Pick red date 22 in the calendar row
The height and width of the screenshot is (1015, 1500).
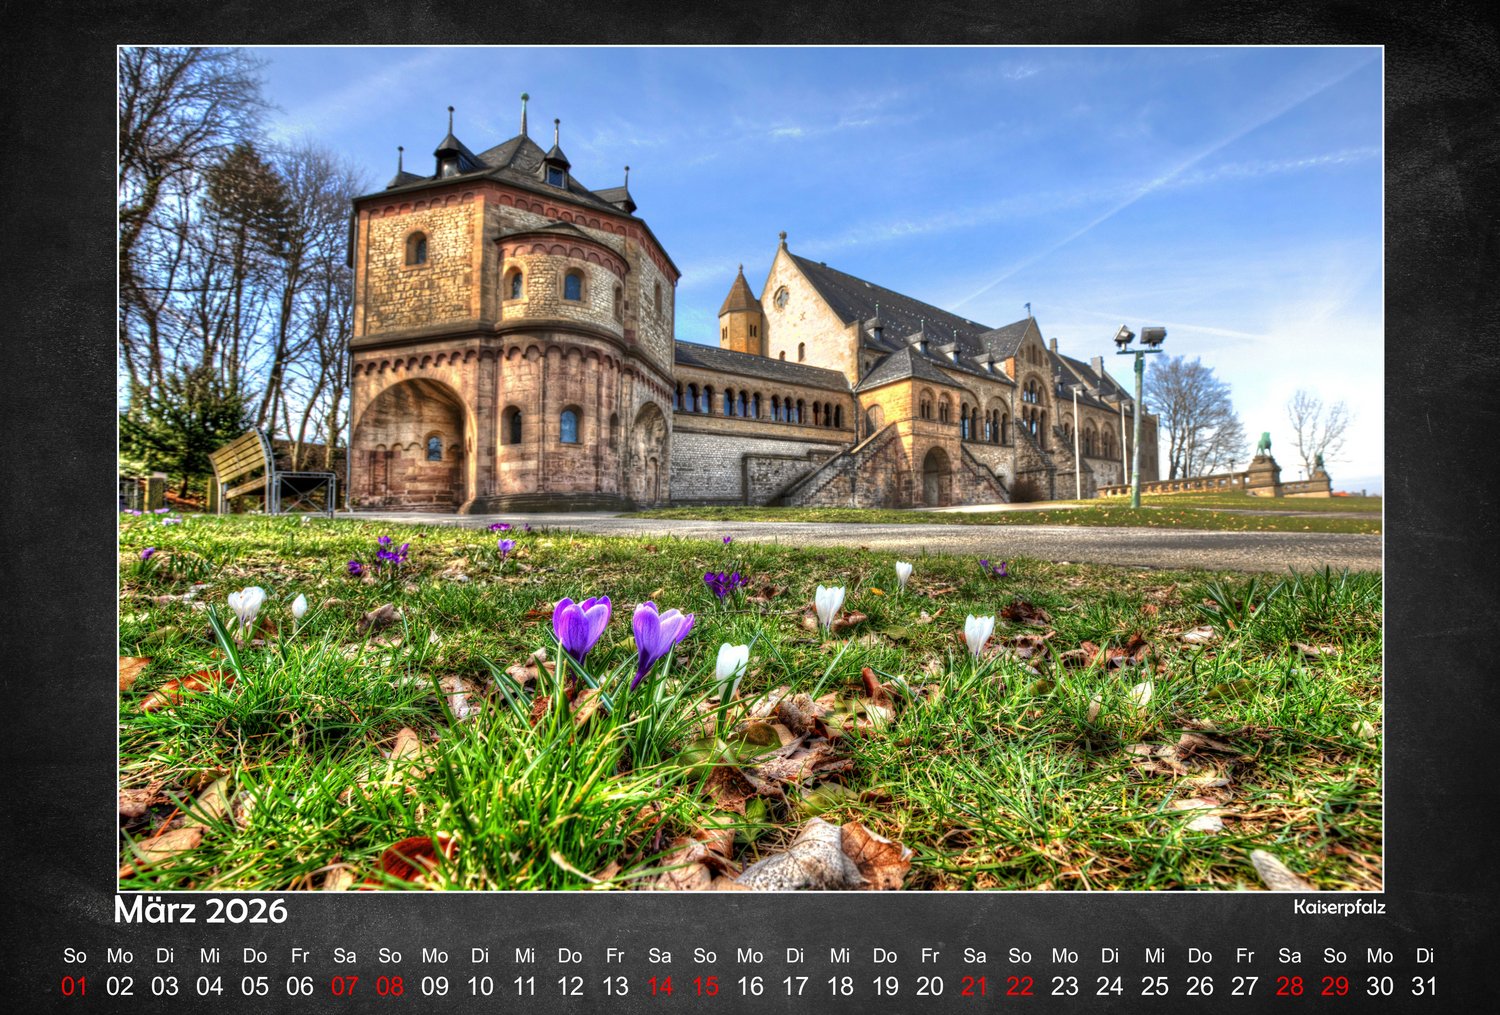[x=1020, y=986]
